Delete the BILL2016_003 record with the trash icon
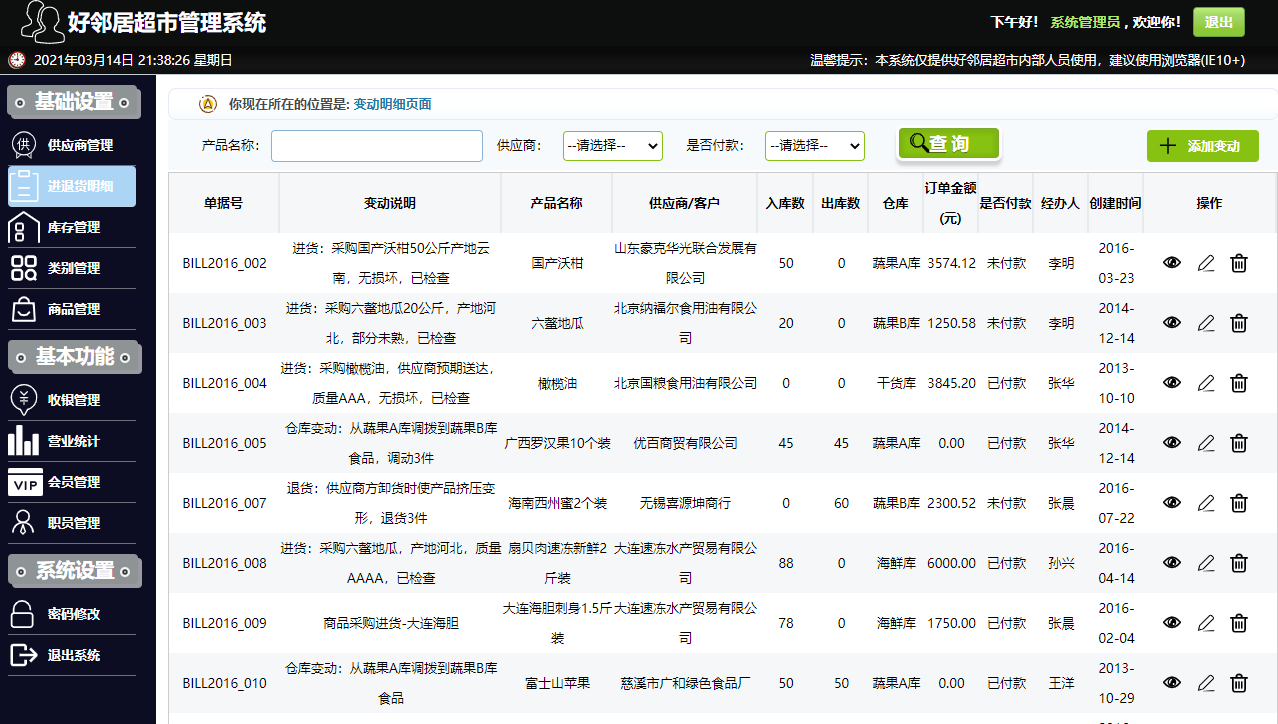Screen dimensions: 1278x724 [1239, 323]
